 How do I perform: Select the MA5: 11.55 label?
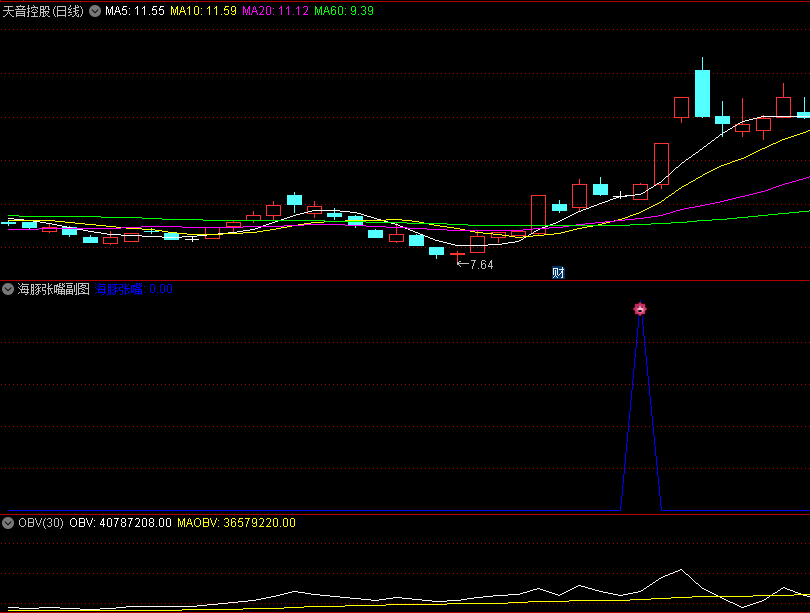coord(135,11)
